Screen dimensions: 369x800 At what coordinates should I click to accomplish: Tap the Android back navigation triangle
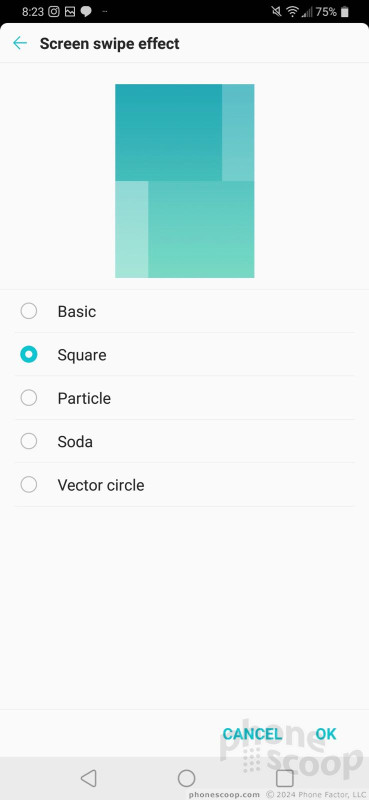coord(88,778)
